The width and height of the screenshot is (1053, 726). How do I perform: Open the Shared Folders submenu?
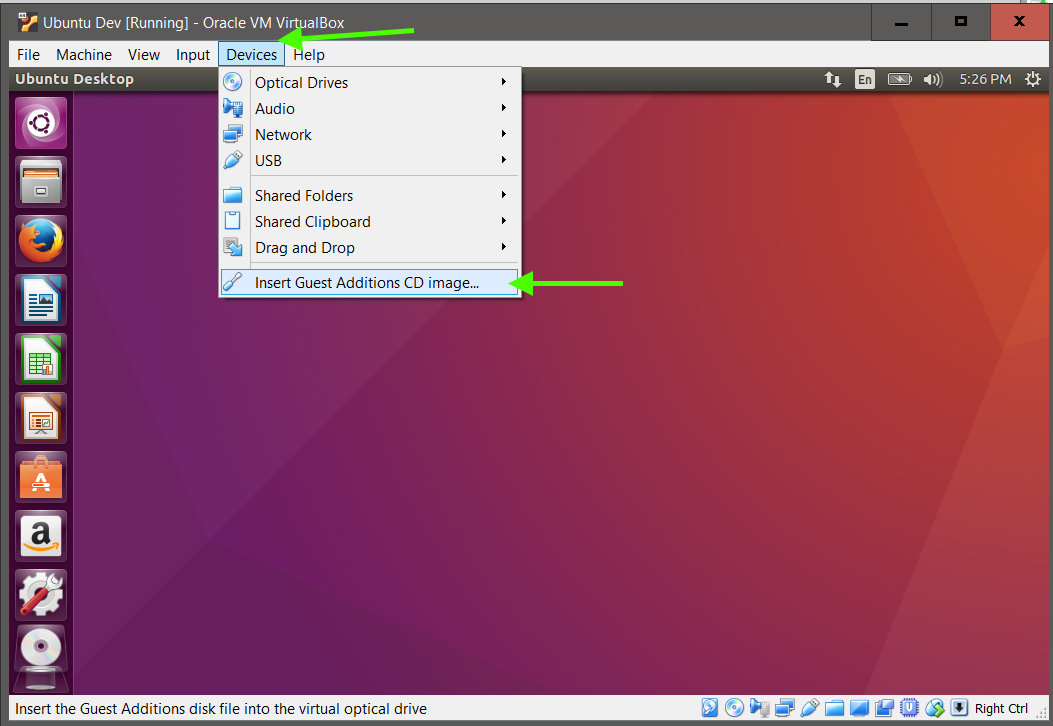tap(369, 195)
